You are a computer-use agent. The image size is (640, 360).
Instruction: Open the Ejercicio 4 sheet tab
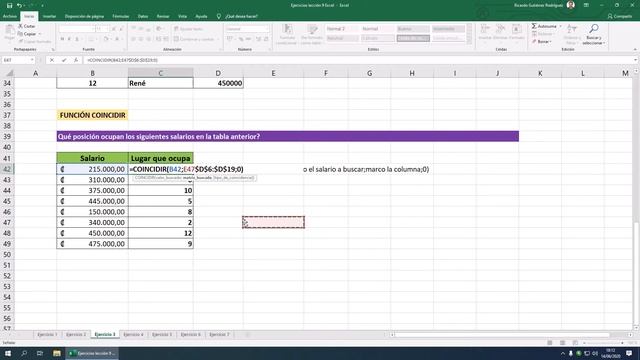click(x=133, y=334)
